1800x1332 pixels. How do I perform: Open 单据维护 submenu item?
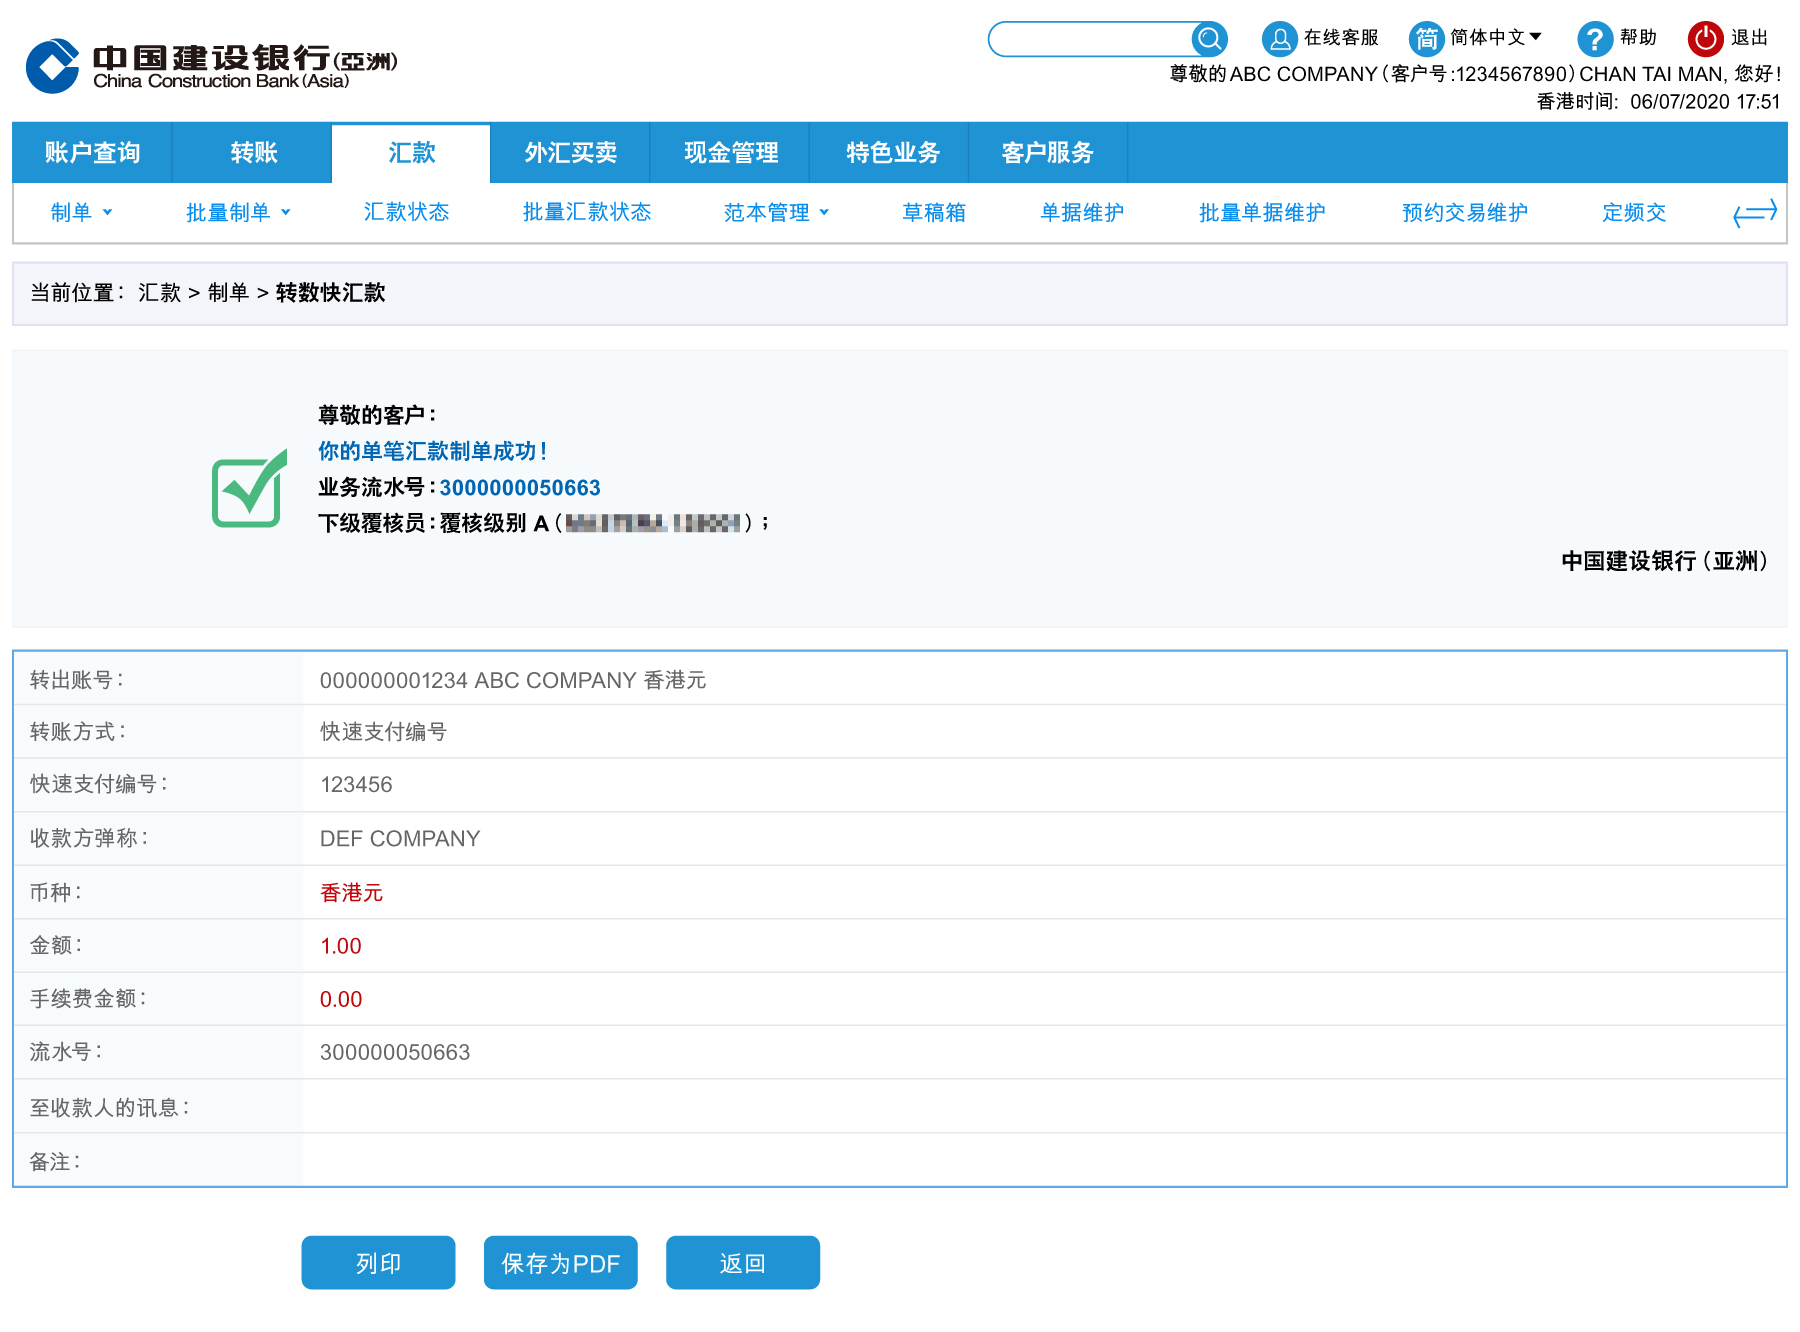[x=1082, y=212]
